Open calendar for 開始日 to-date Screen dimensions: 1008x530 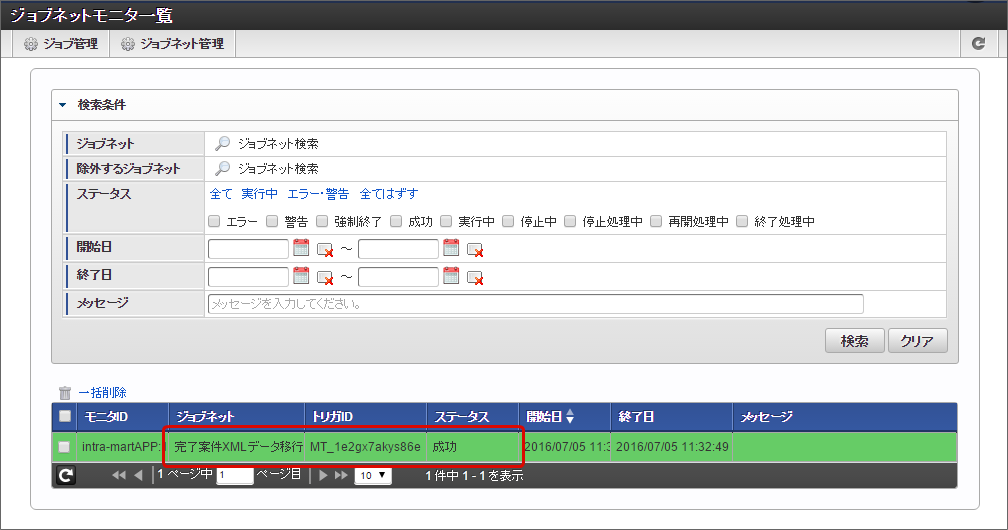pos(451,248)
